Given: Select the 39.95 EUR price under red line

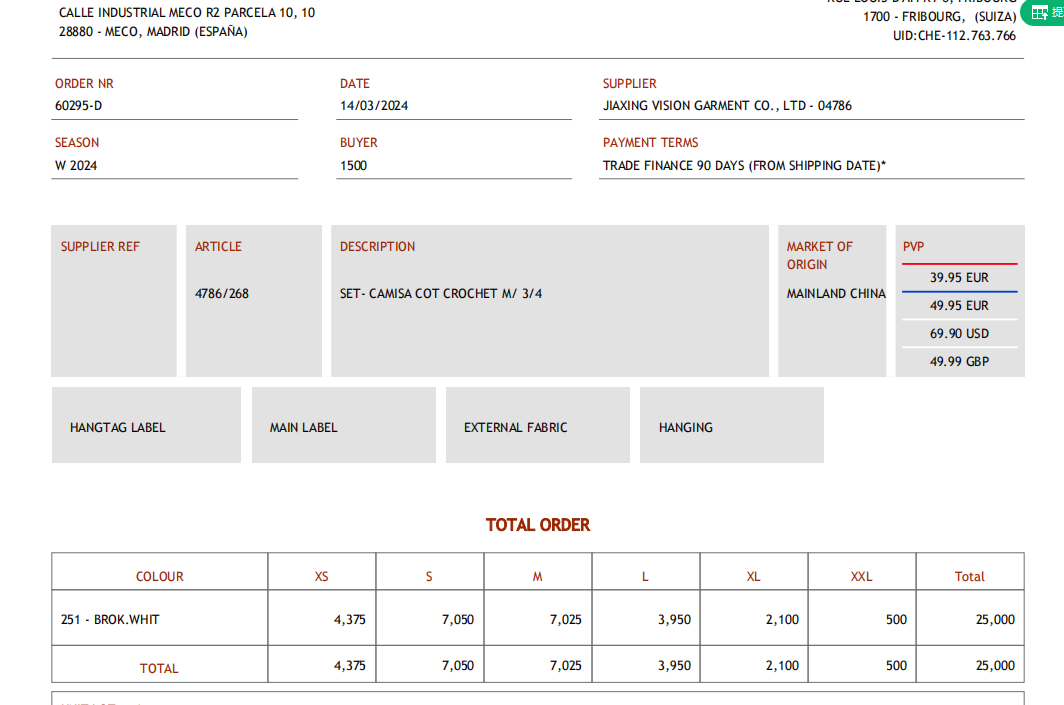Looking at the screenshot, I should pyautogui.click(x=959, y=278).
